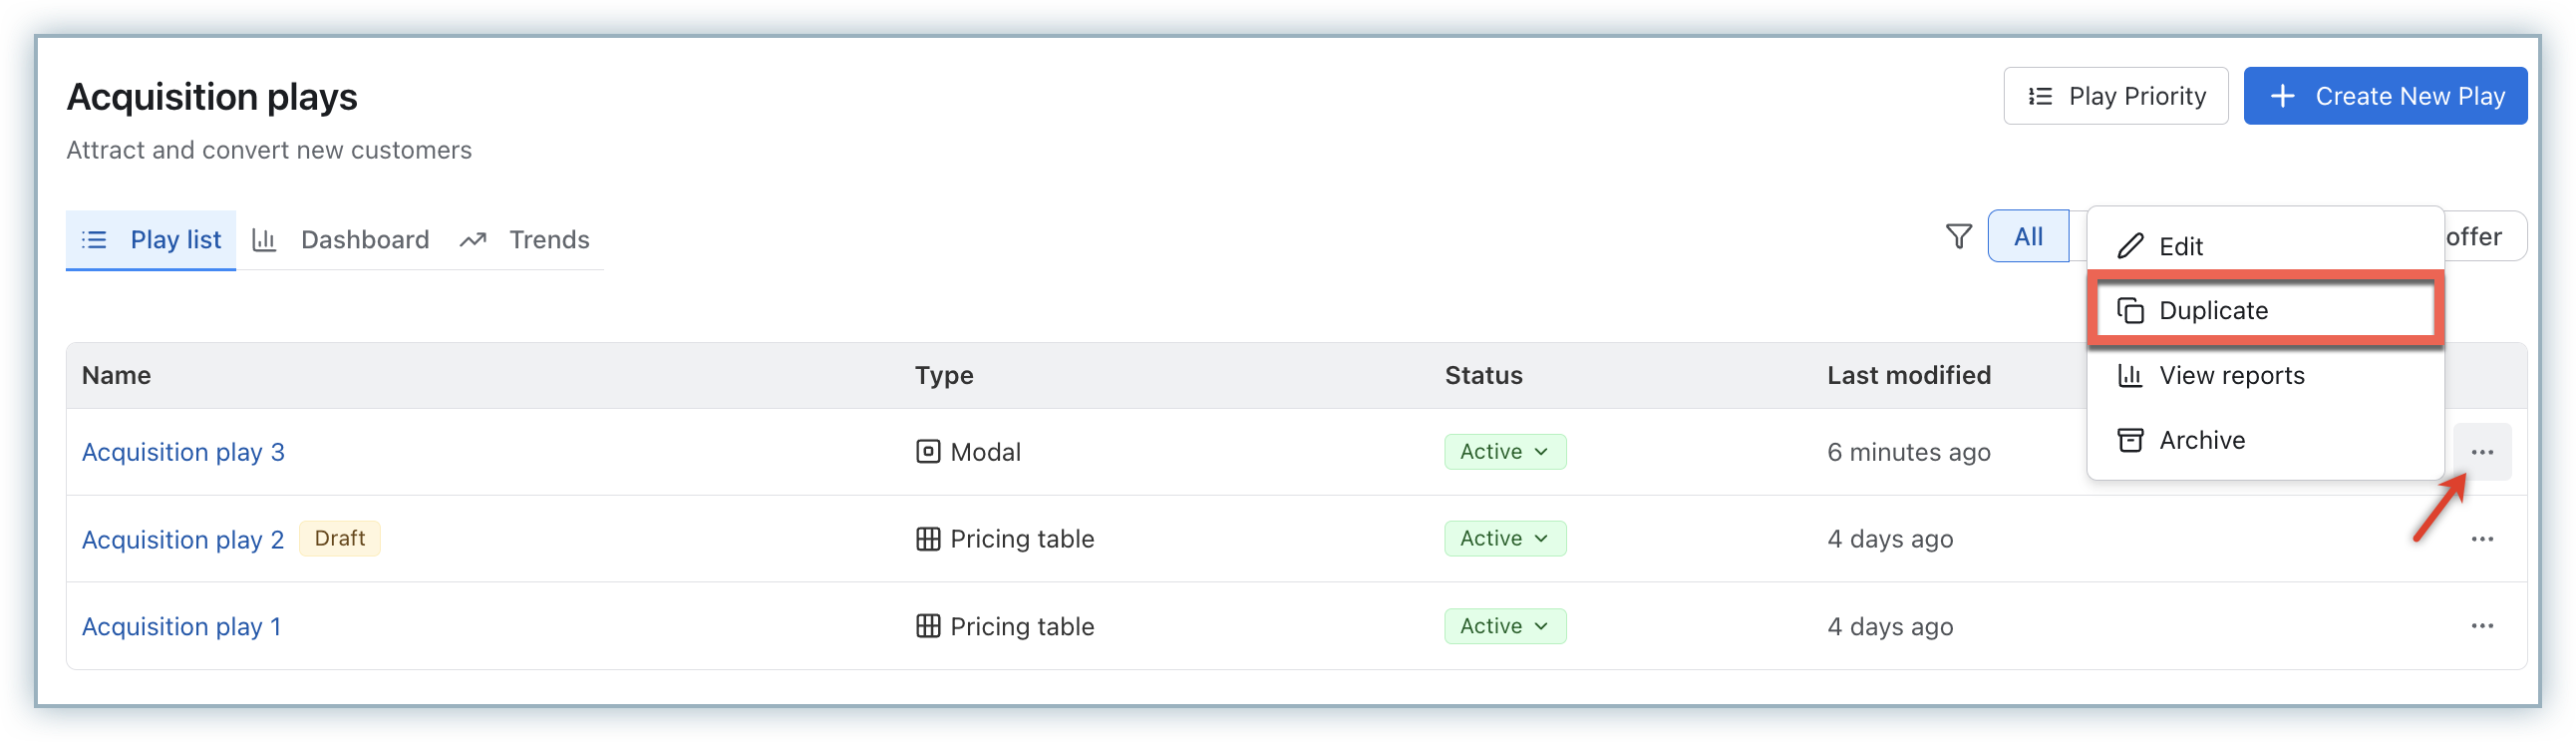The image size is (2576, 742).
Task: Select the All filter option
Action: tap(2027, 237)
